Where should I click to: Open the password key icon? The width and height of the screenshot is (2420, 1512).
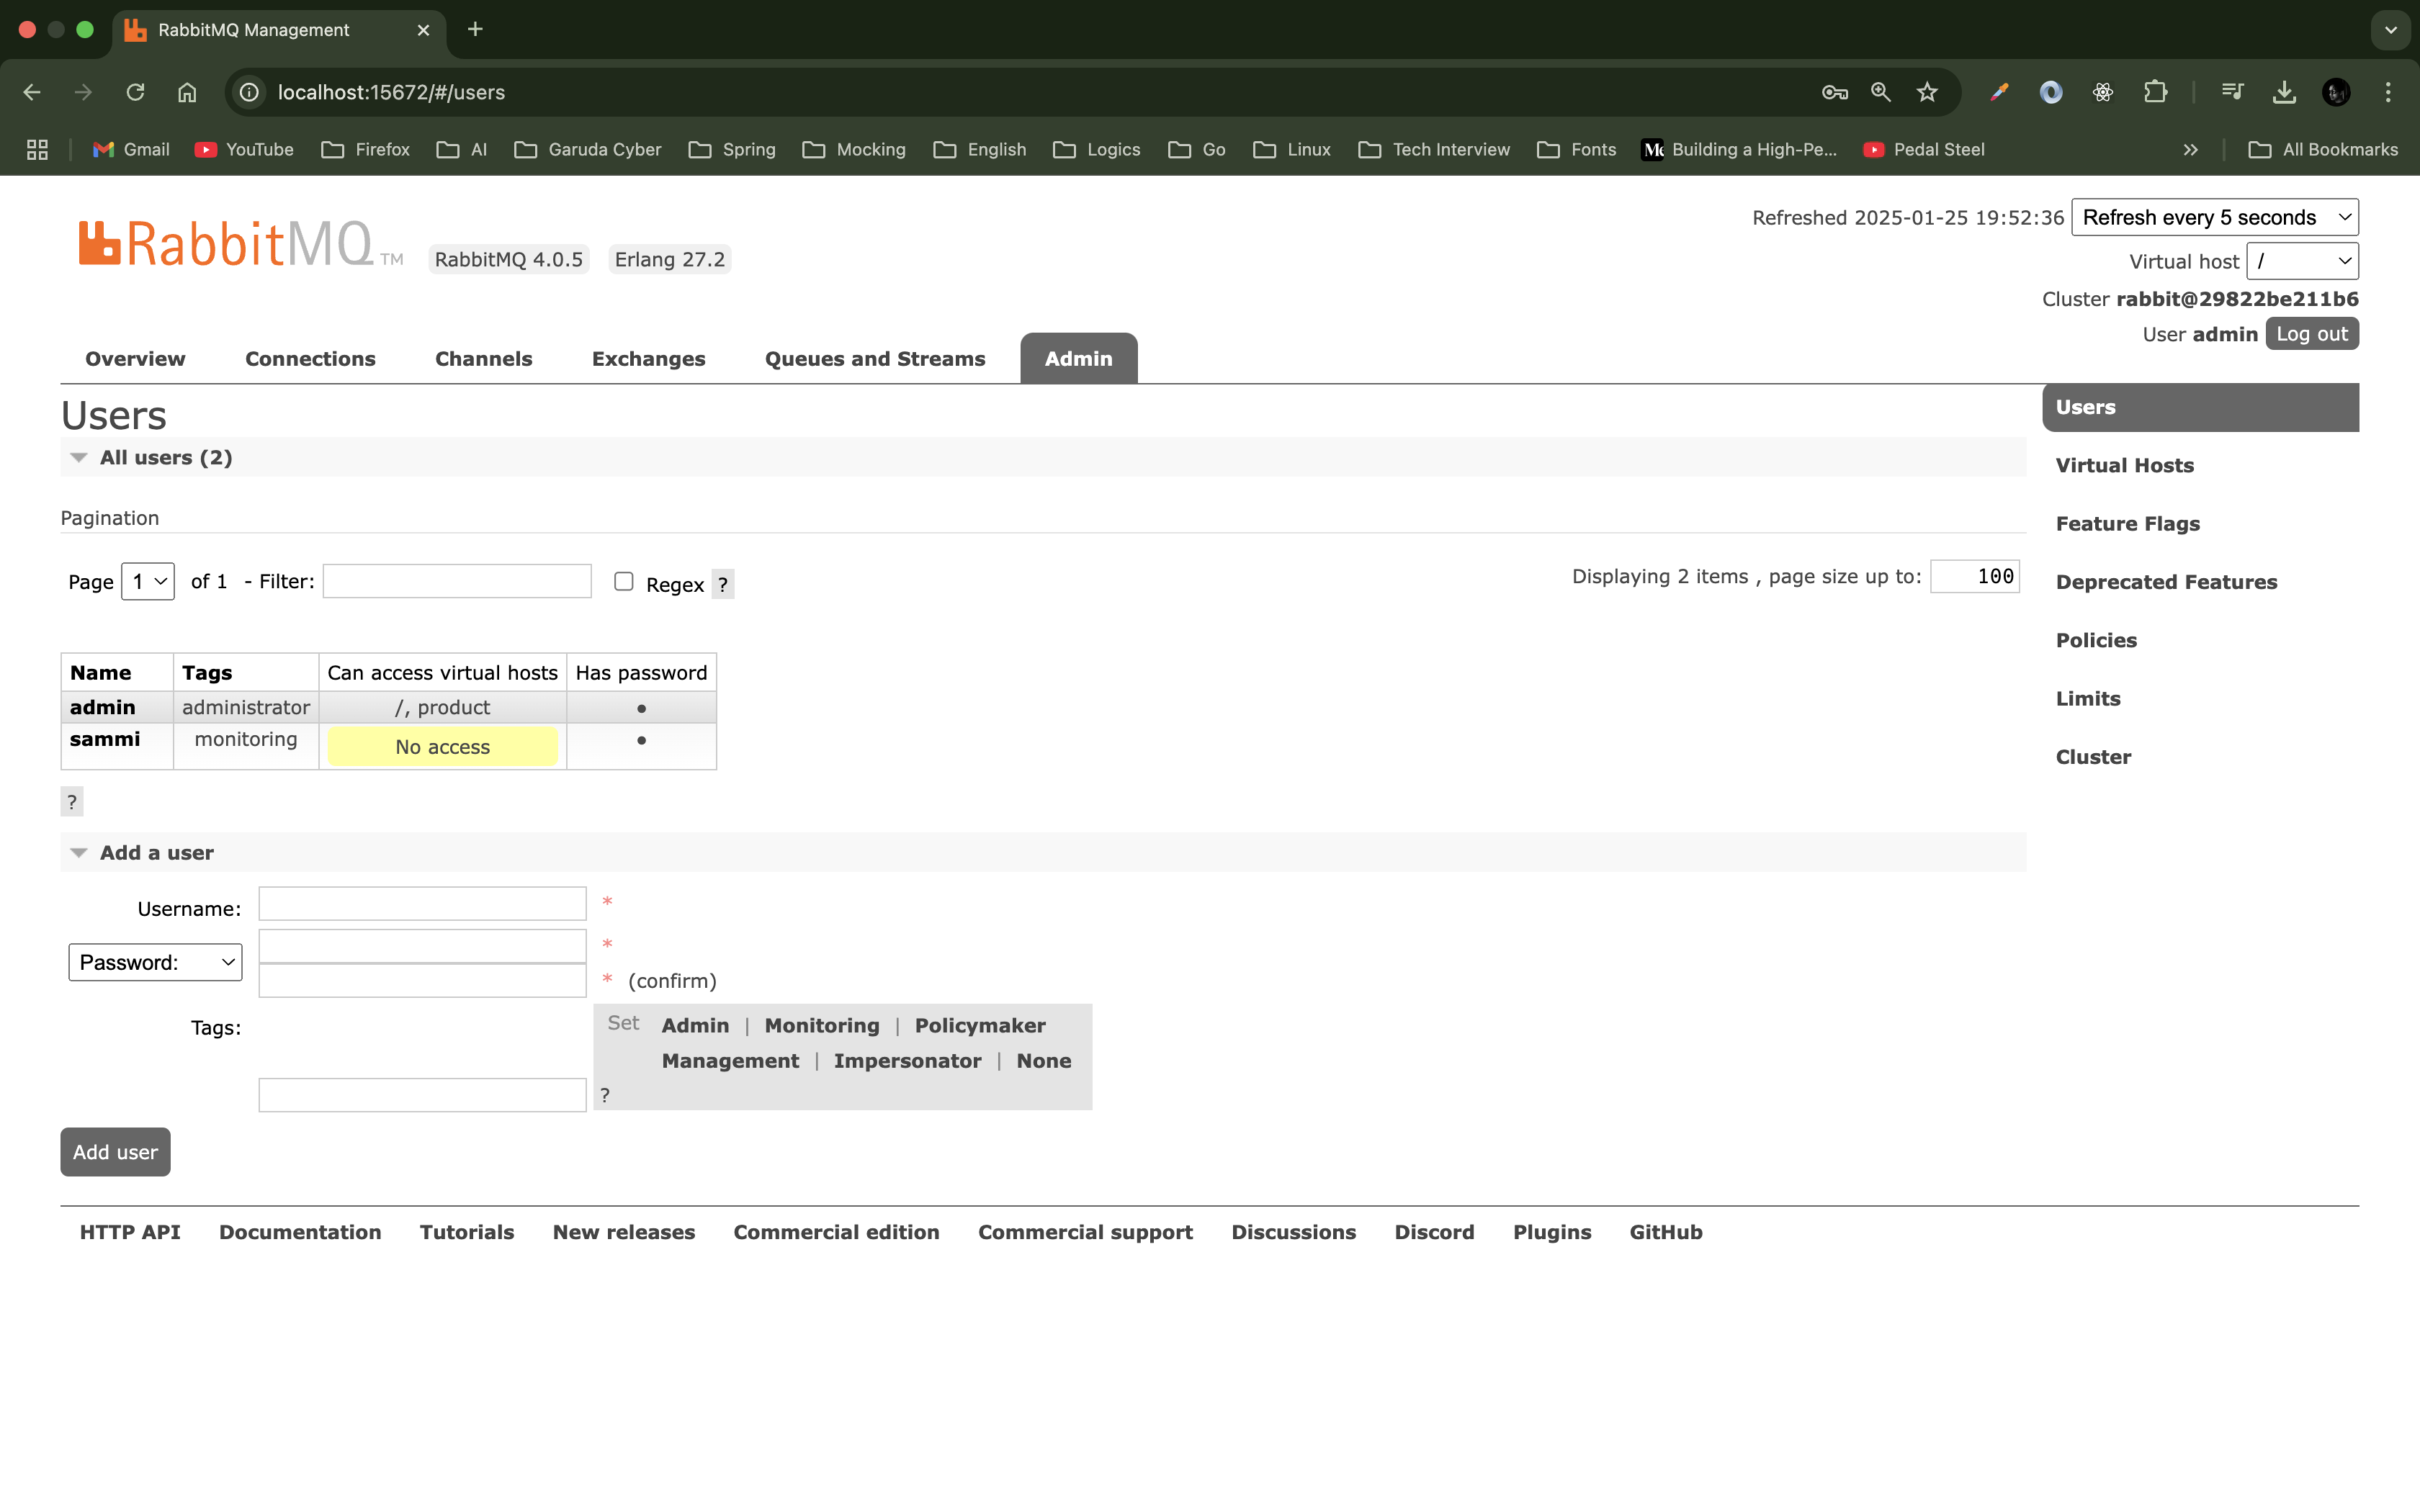click(x=1834, y=92)
